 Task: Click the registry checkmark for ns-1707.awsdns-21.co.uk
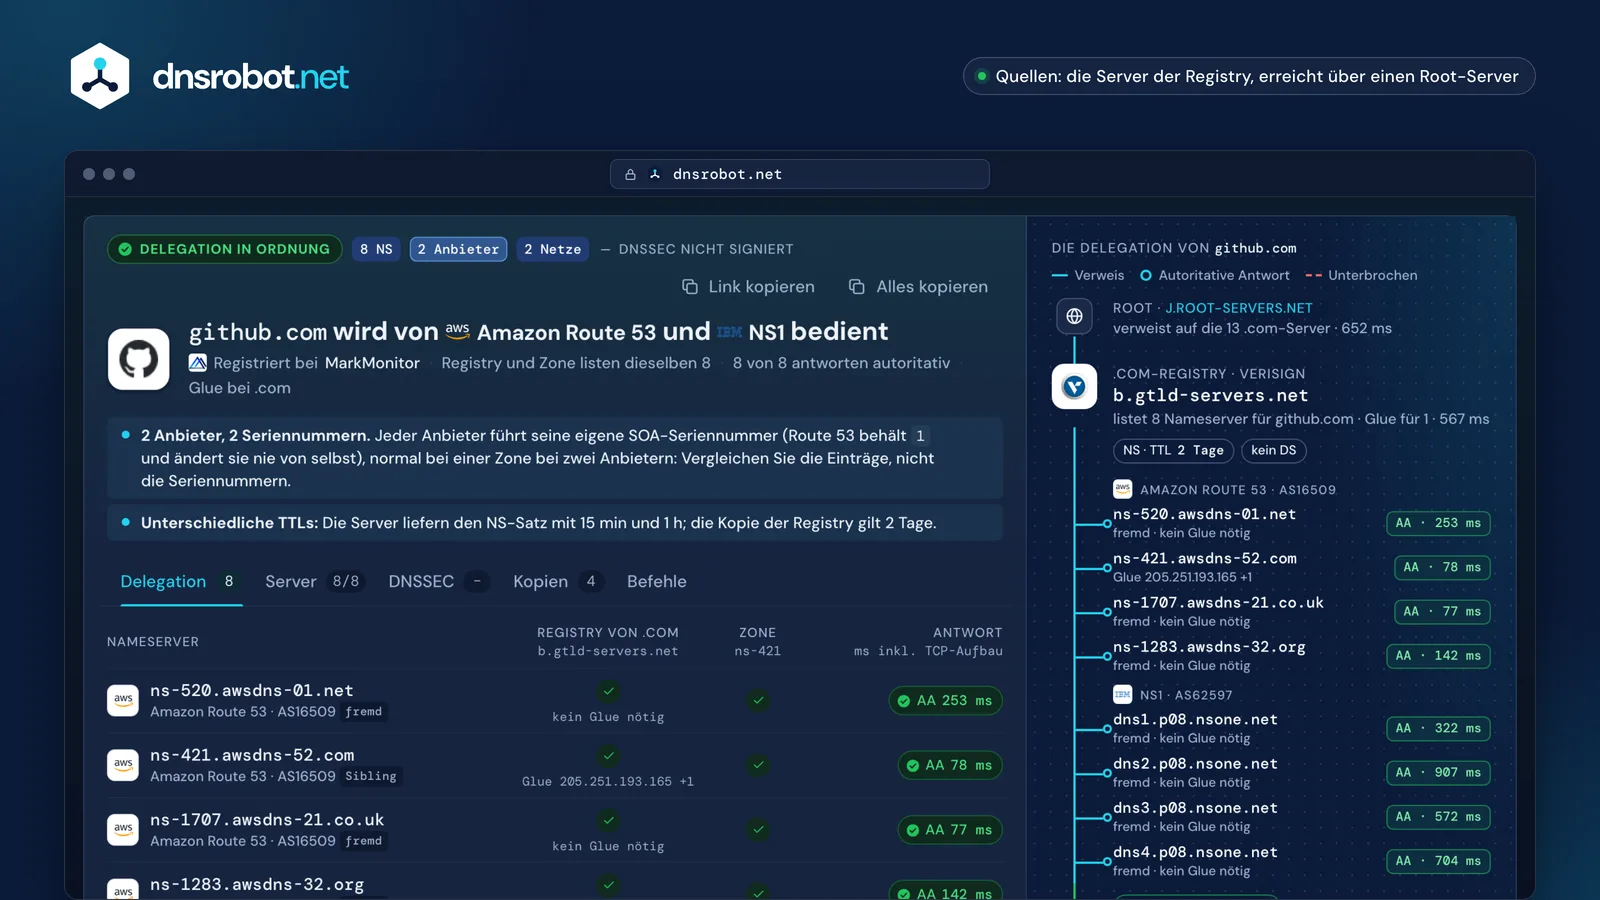pyautogui.click(x=608, y=820)
